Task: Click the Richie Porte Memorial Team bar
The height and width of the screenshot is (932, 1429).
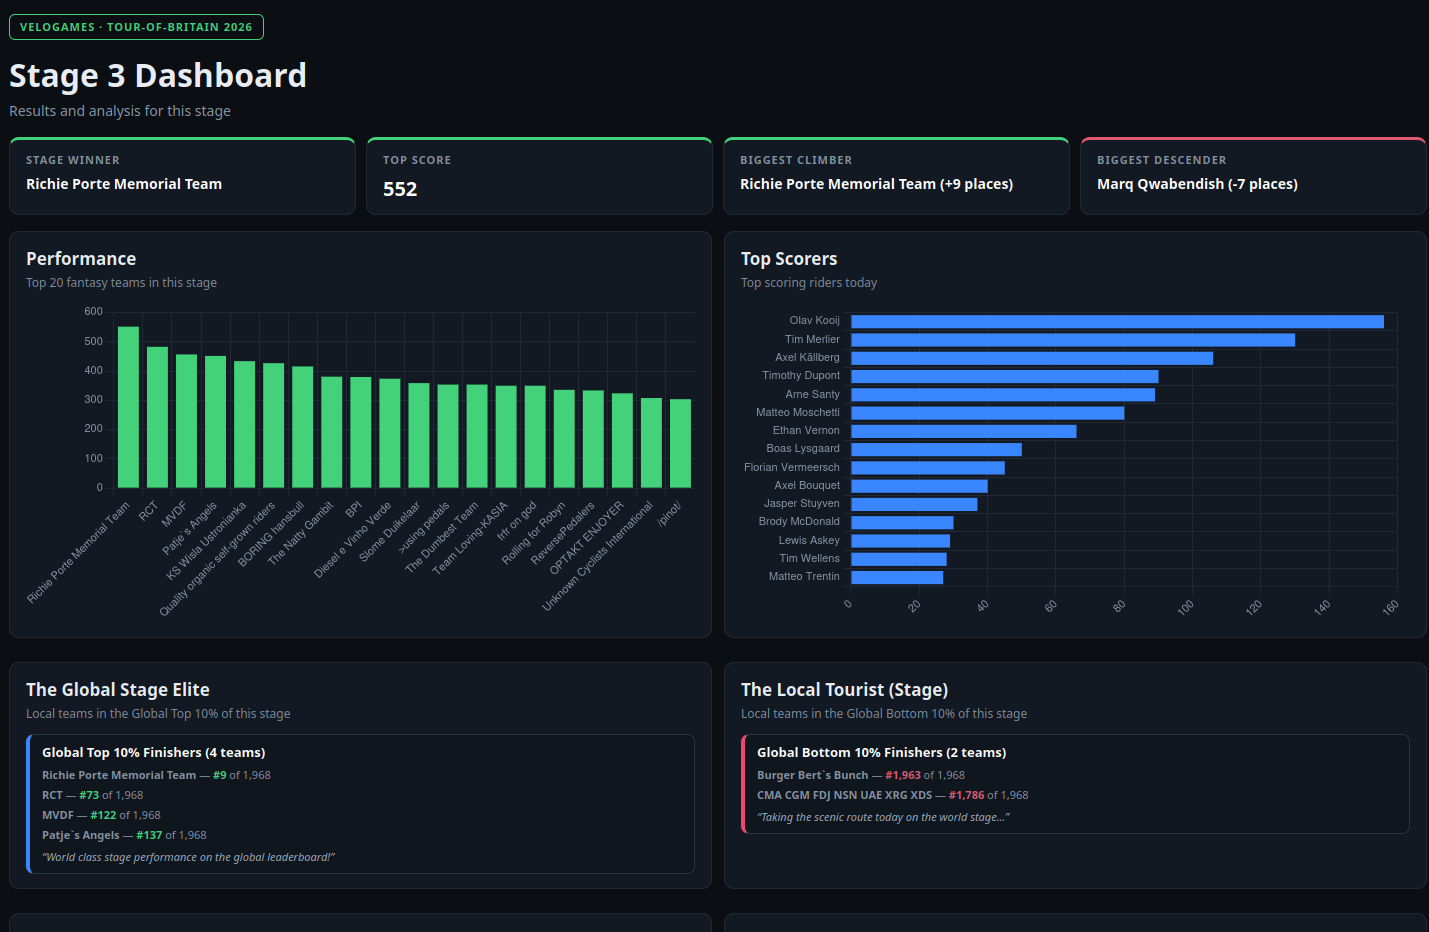Action: 128,407
